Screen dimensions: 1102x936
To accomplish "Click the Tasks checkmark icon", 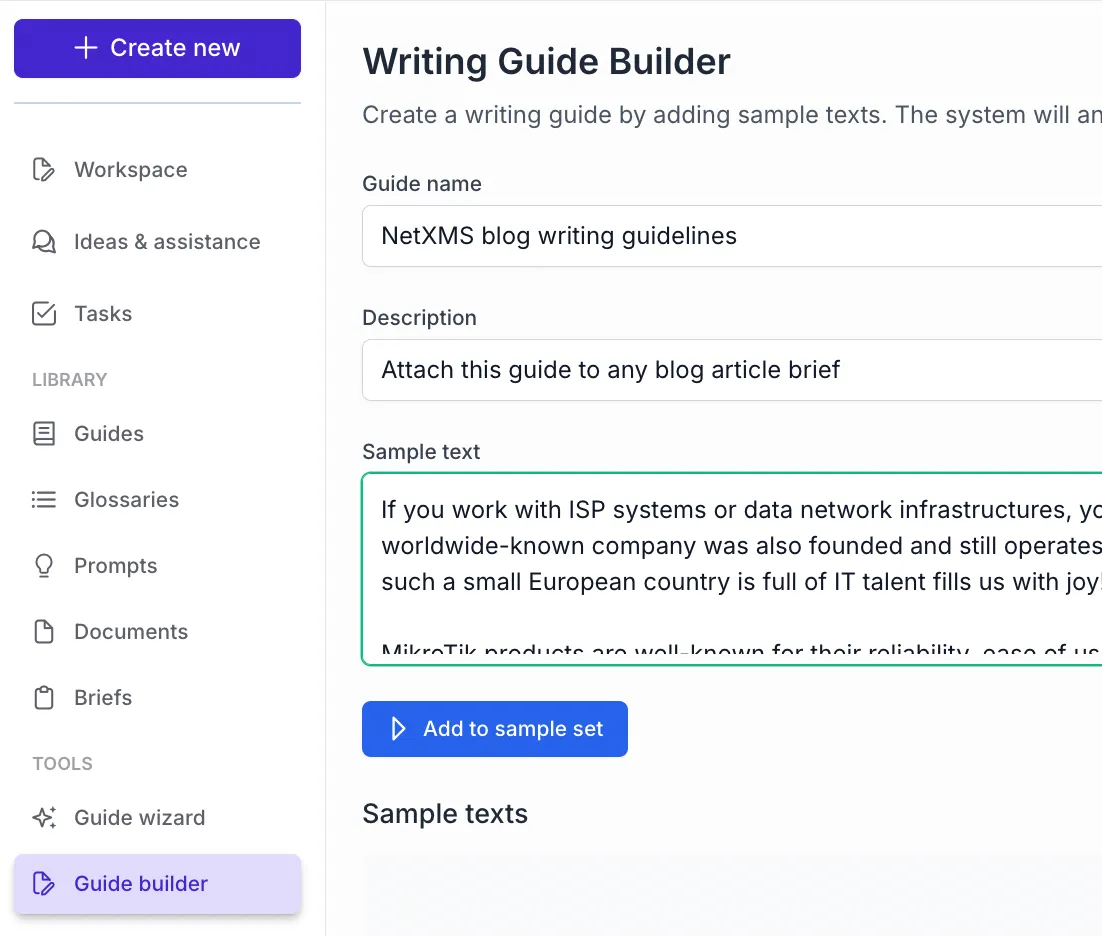I will coord(44,313).
